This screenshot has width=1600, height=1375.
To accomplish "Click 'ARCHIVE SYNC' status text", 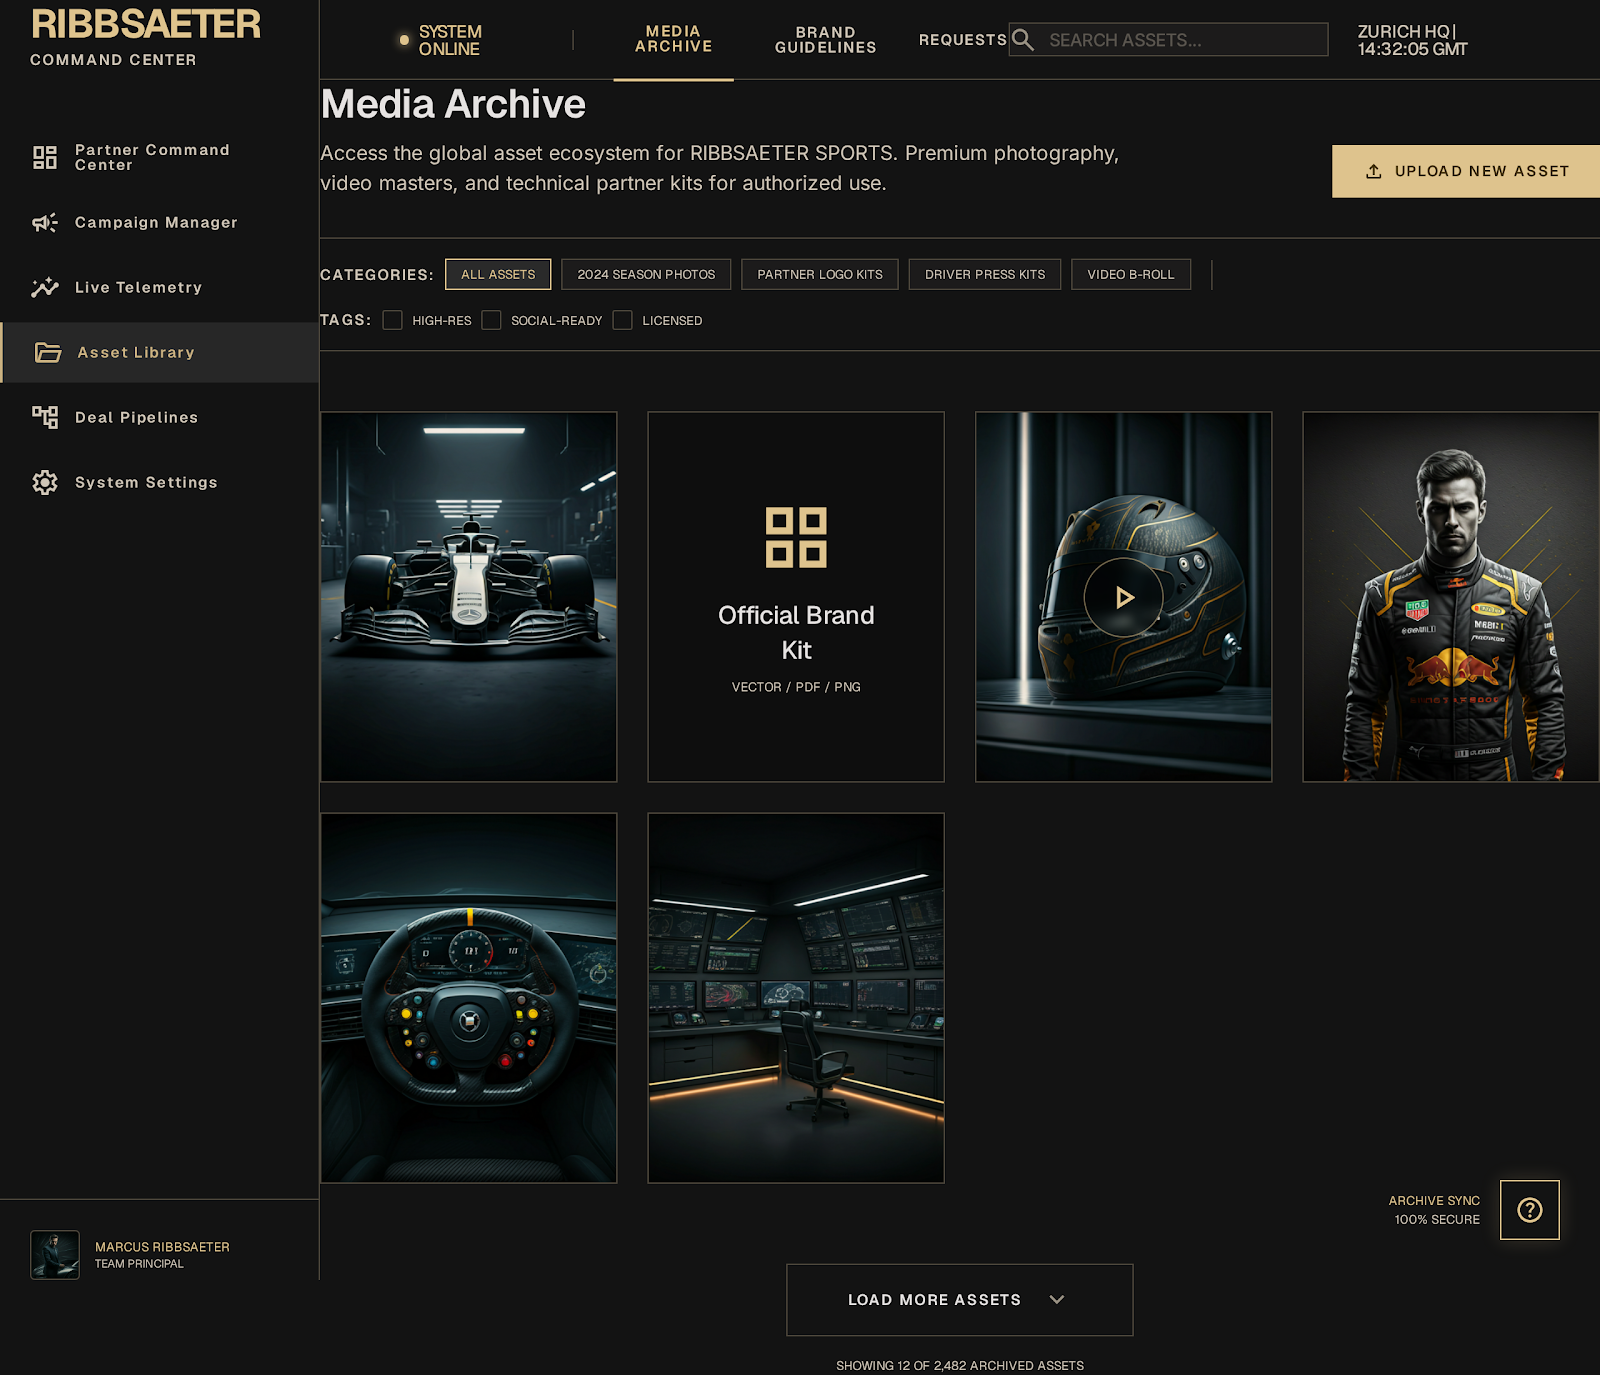I will (x=1434, y=1200).
